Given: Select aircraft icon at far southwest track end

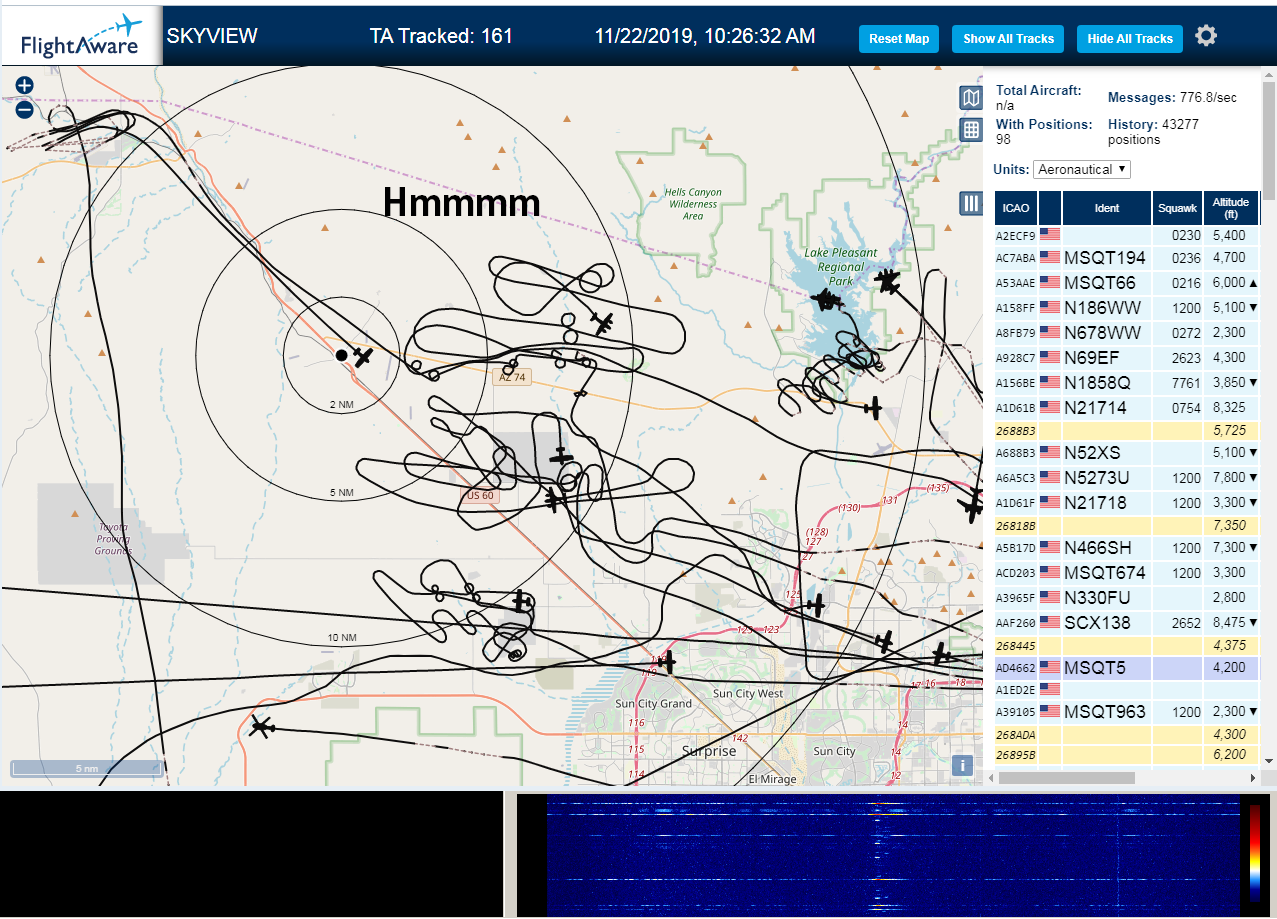Looking at the screenshot, I should [x=262, y=727].
